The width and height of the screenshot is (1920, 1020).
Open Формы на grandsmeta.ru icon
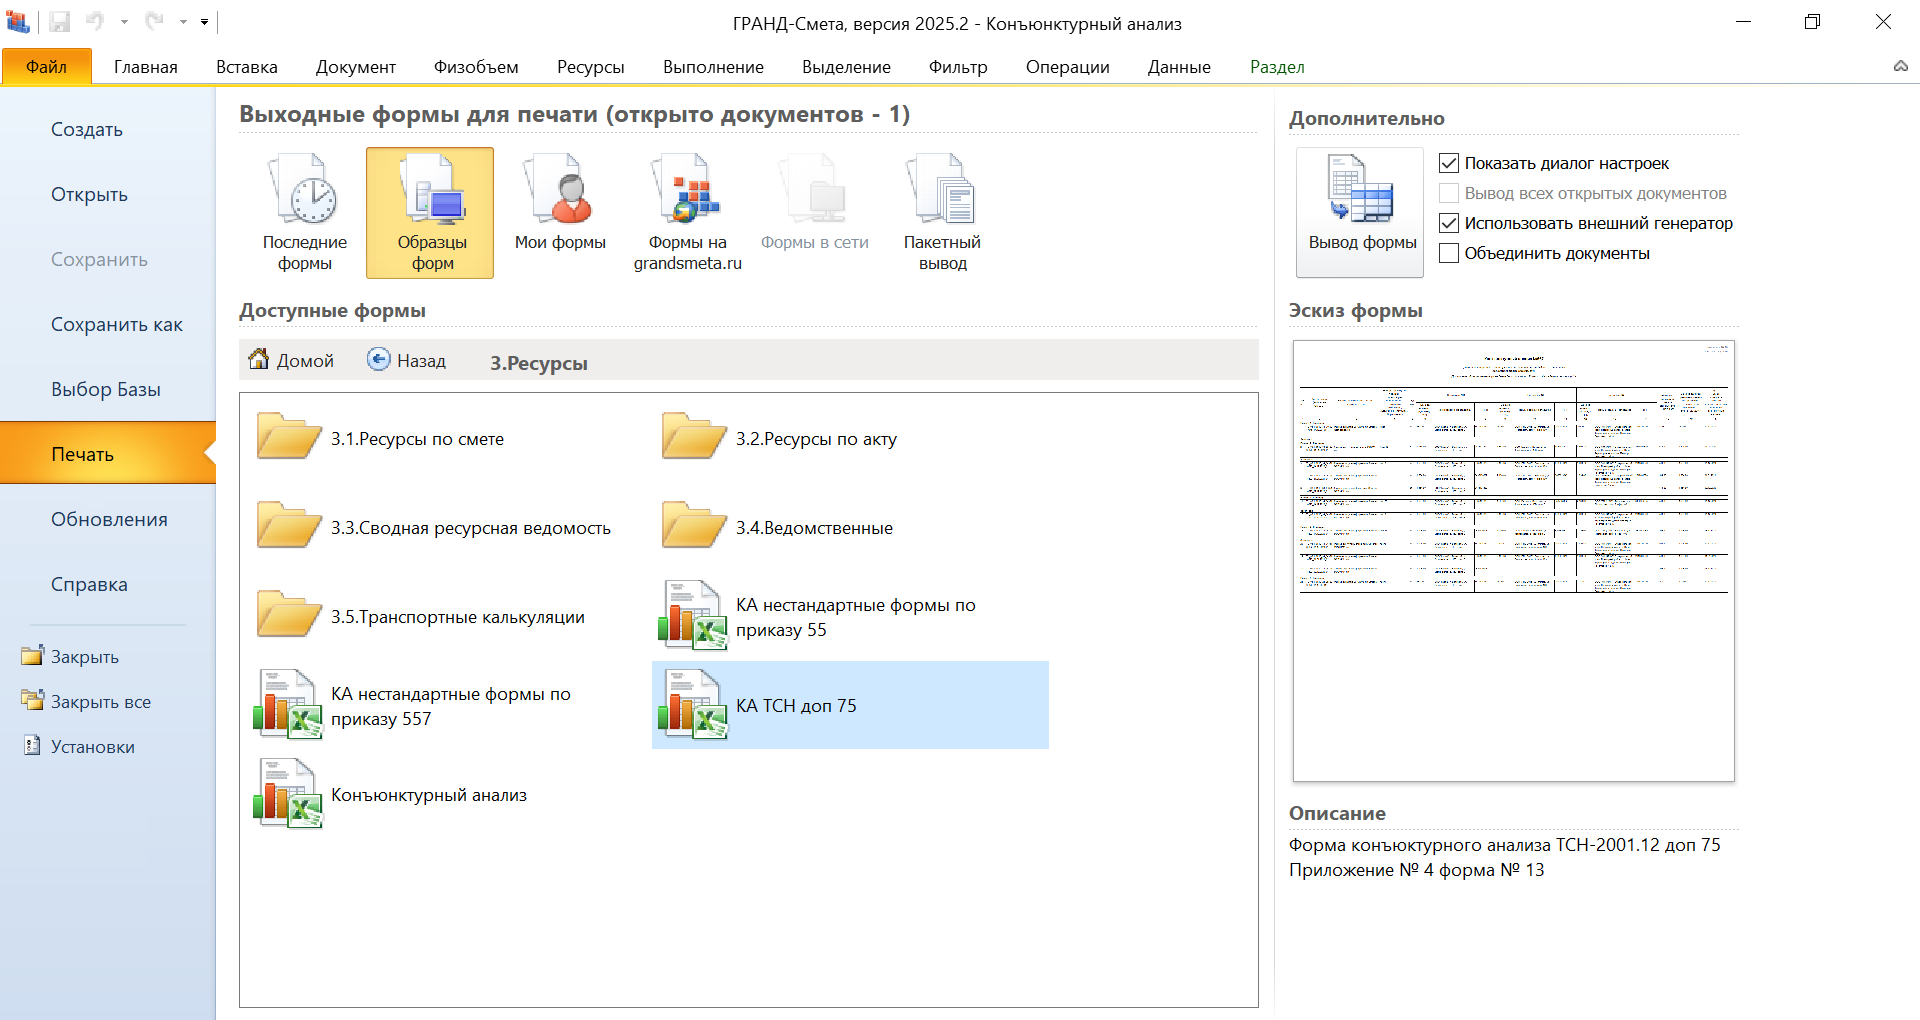click(687, 213)
